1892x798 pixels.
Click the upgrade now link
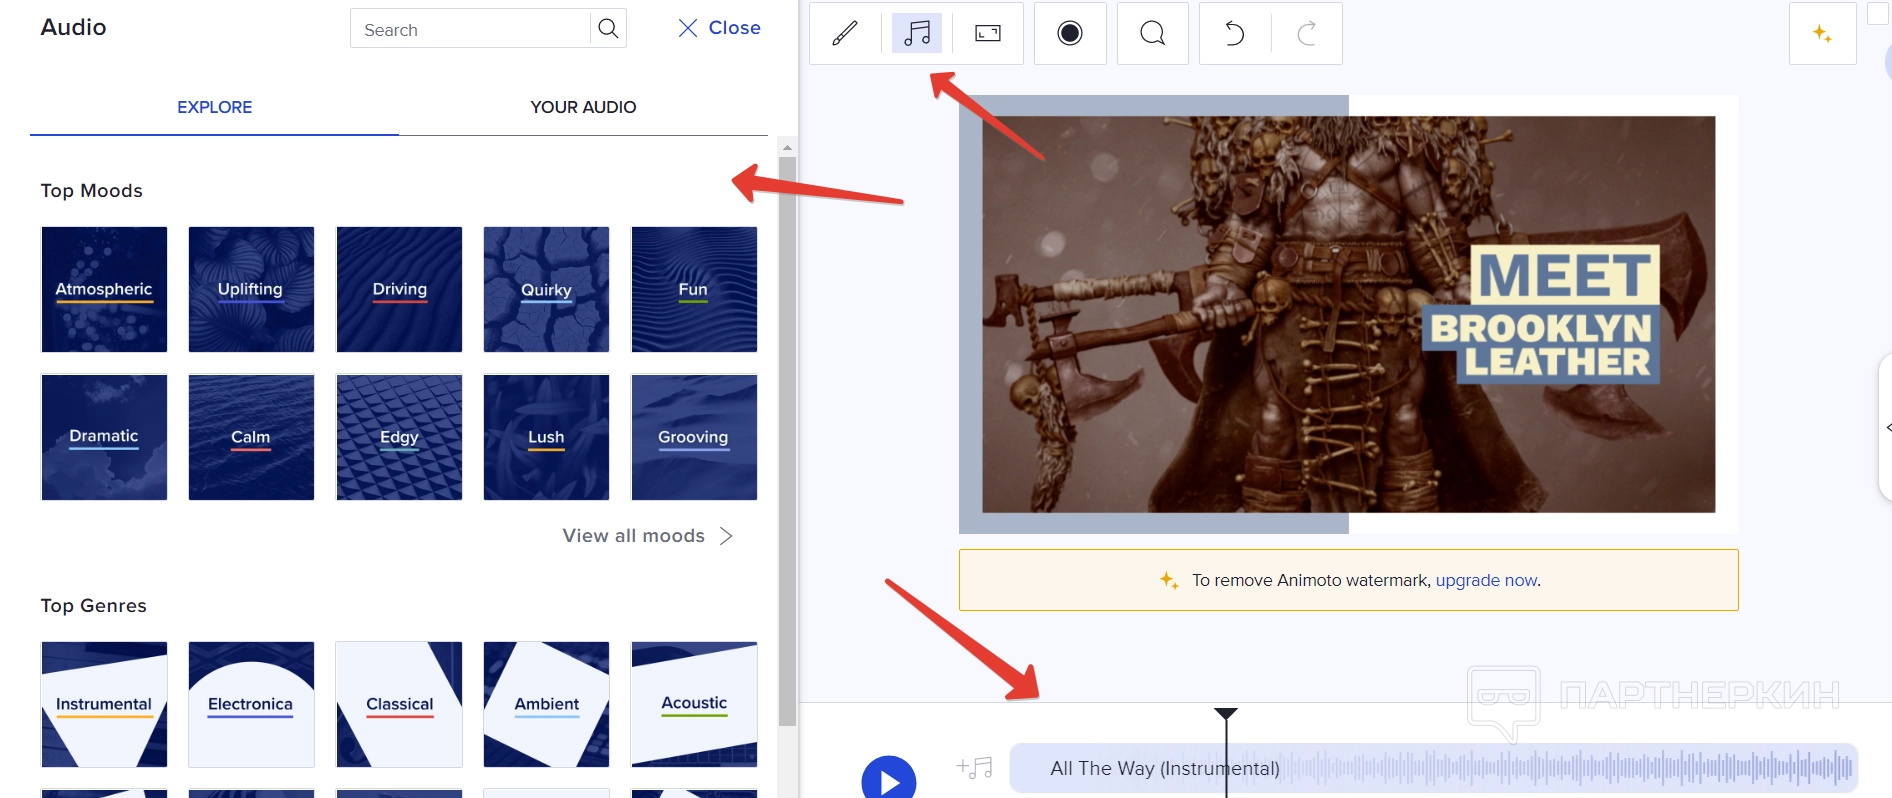tap(1486, 580)
